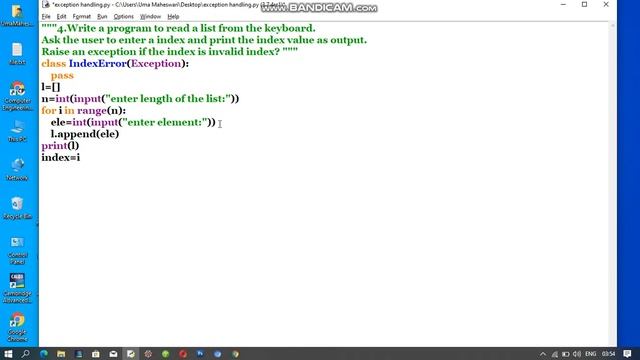The height and width of the screenshot is (360, 640).
Task: Open Microsoft Edge from taskbar
Action: click(x=44, y=353)
